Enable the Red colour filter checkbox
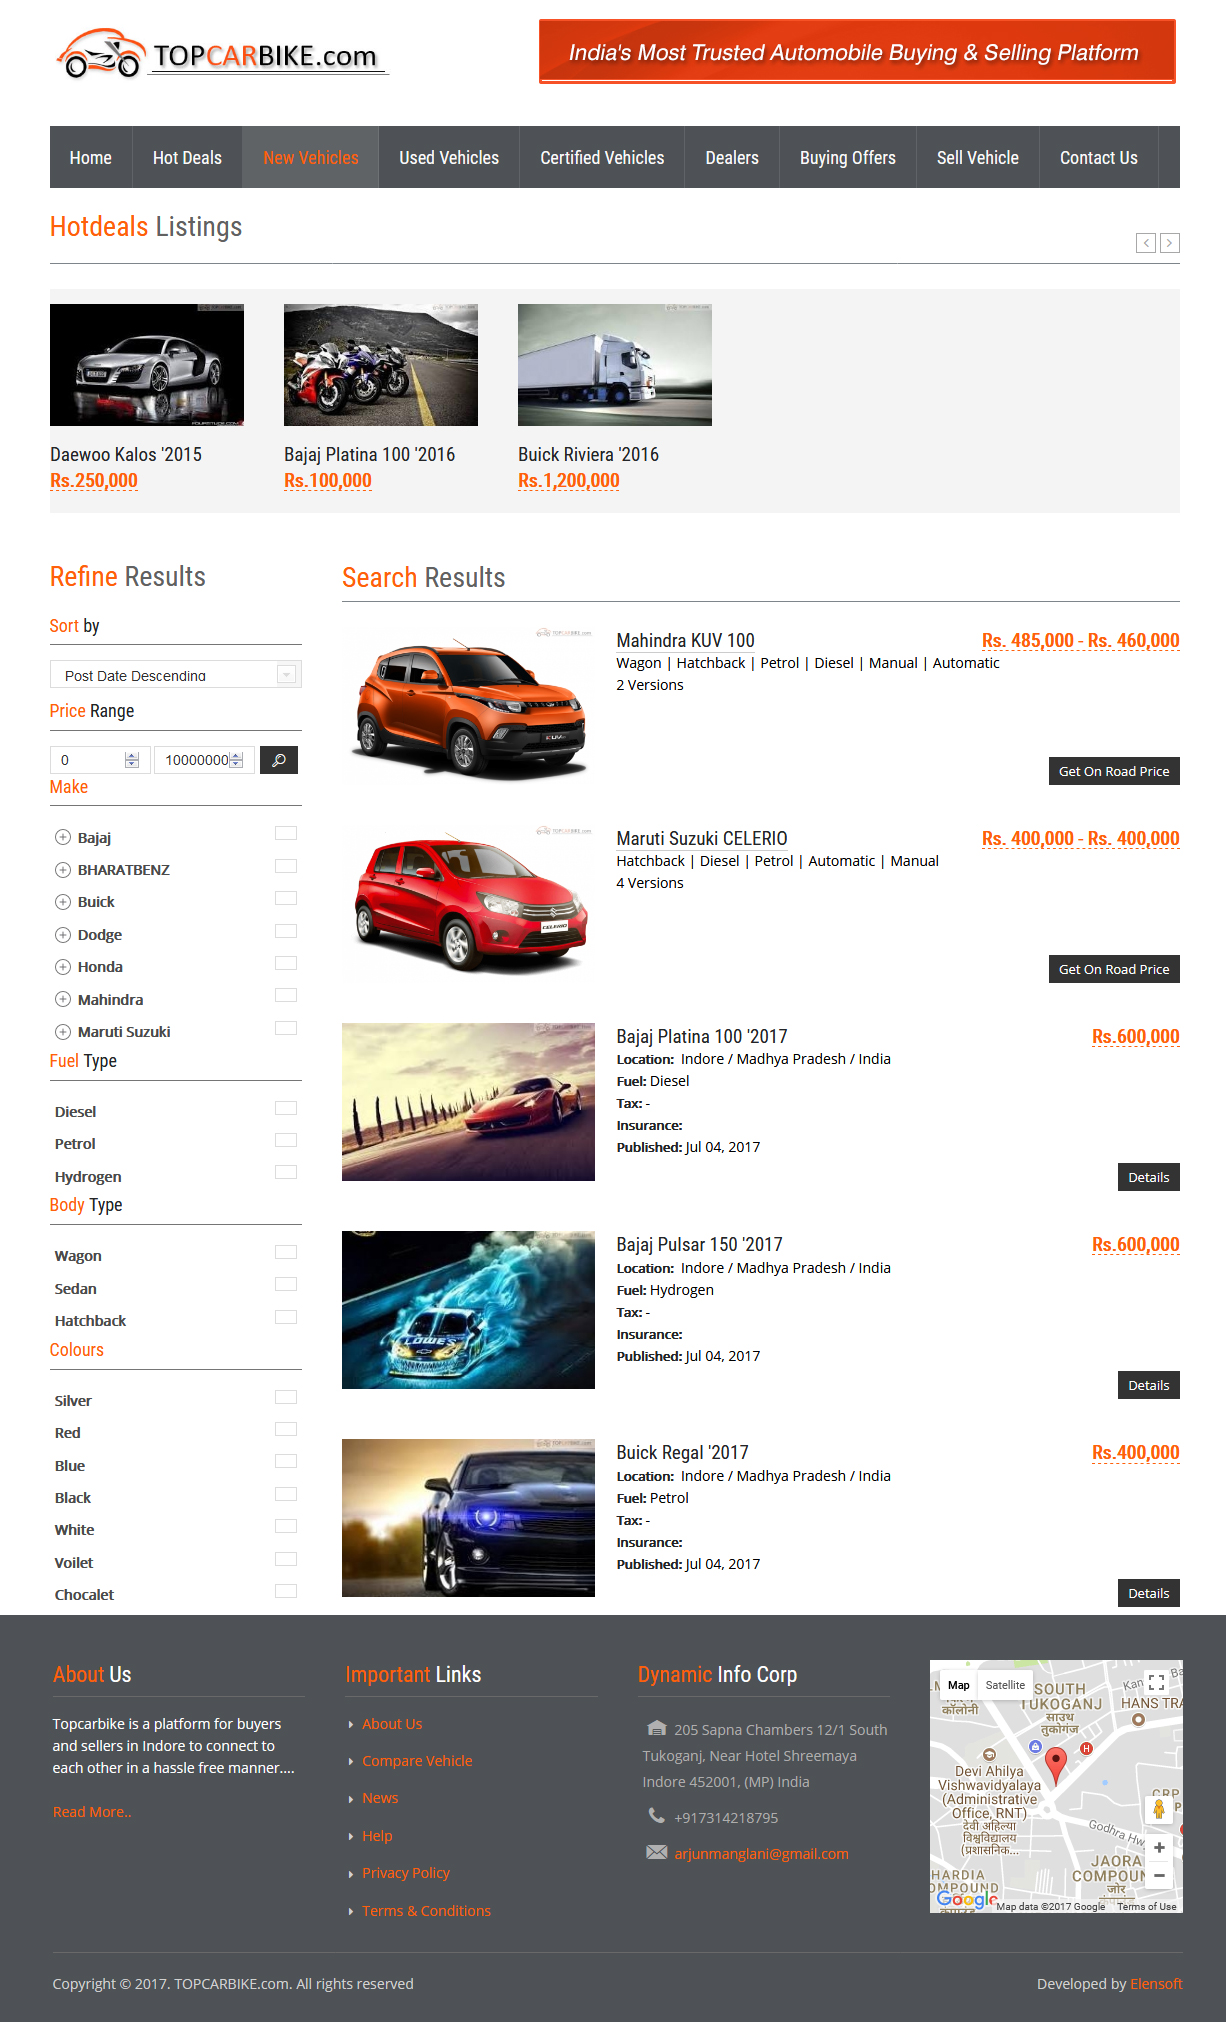The height and width of the screenshot is (2022, 1226). 286,1429
